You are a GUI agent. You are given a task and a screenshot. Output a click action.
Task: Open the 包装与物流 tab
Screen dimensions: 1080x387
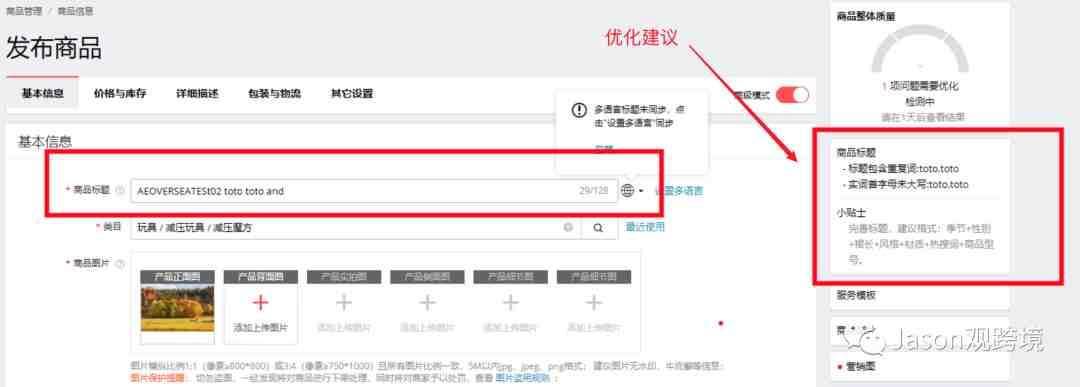(274, 94)
